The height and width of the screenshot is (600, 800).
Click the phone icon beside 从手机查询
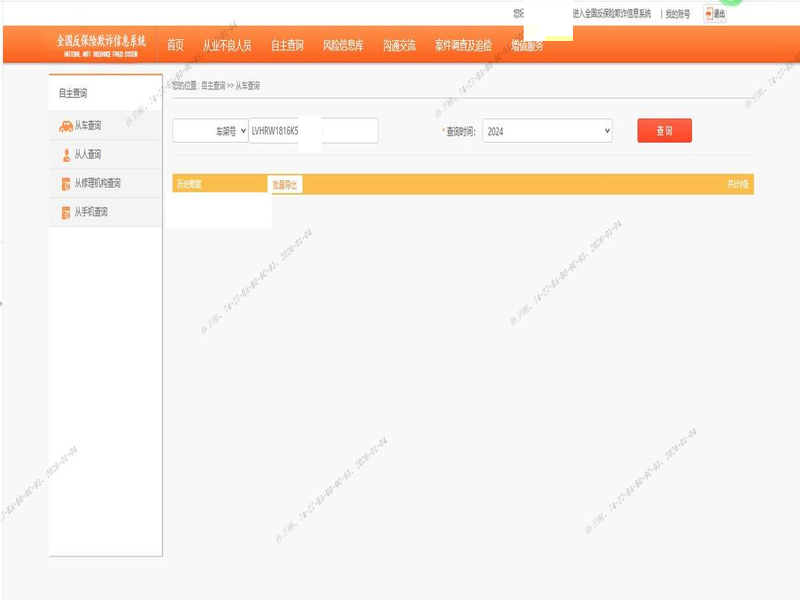click(66, 212)
